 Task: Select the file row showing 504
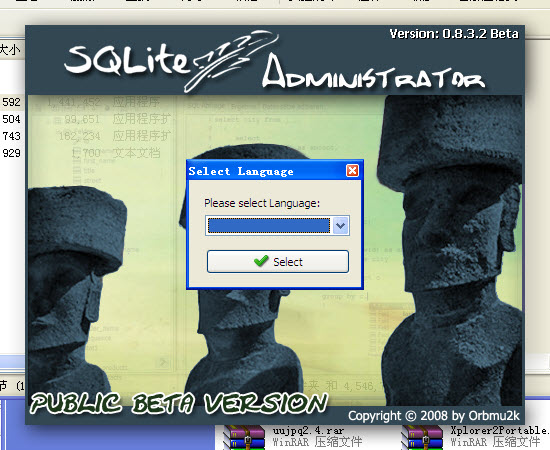[12, 119]
